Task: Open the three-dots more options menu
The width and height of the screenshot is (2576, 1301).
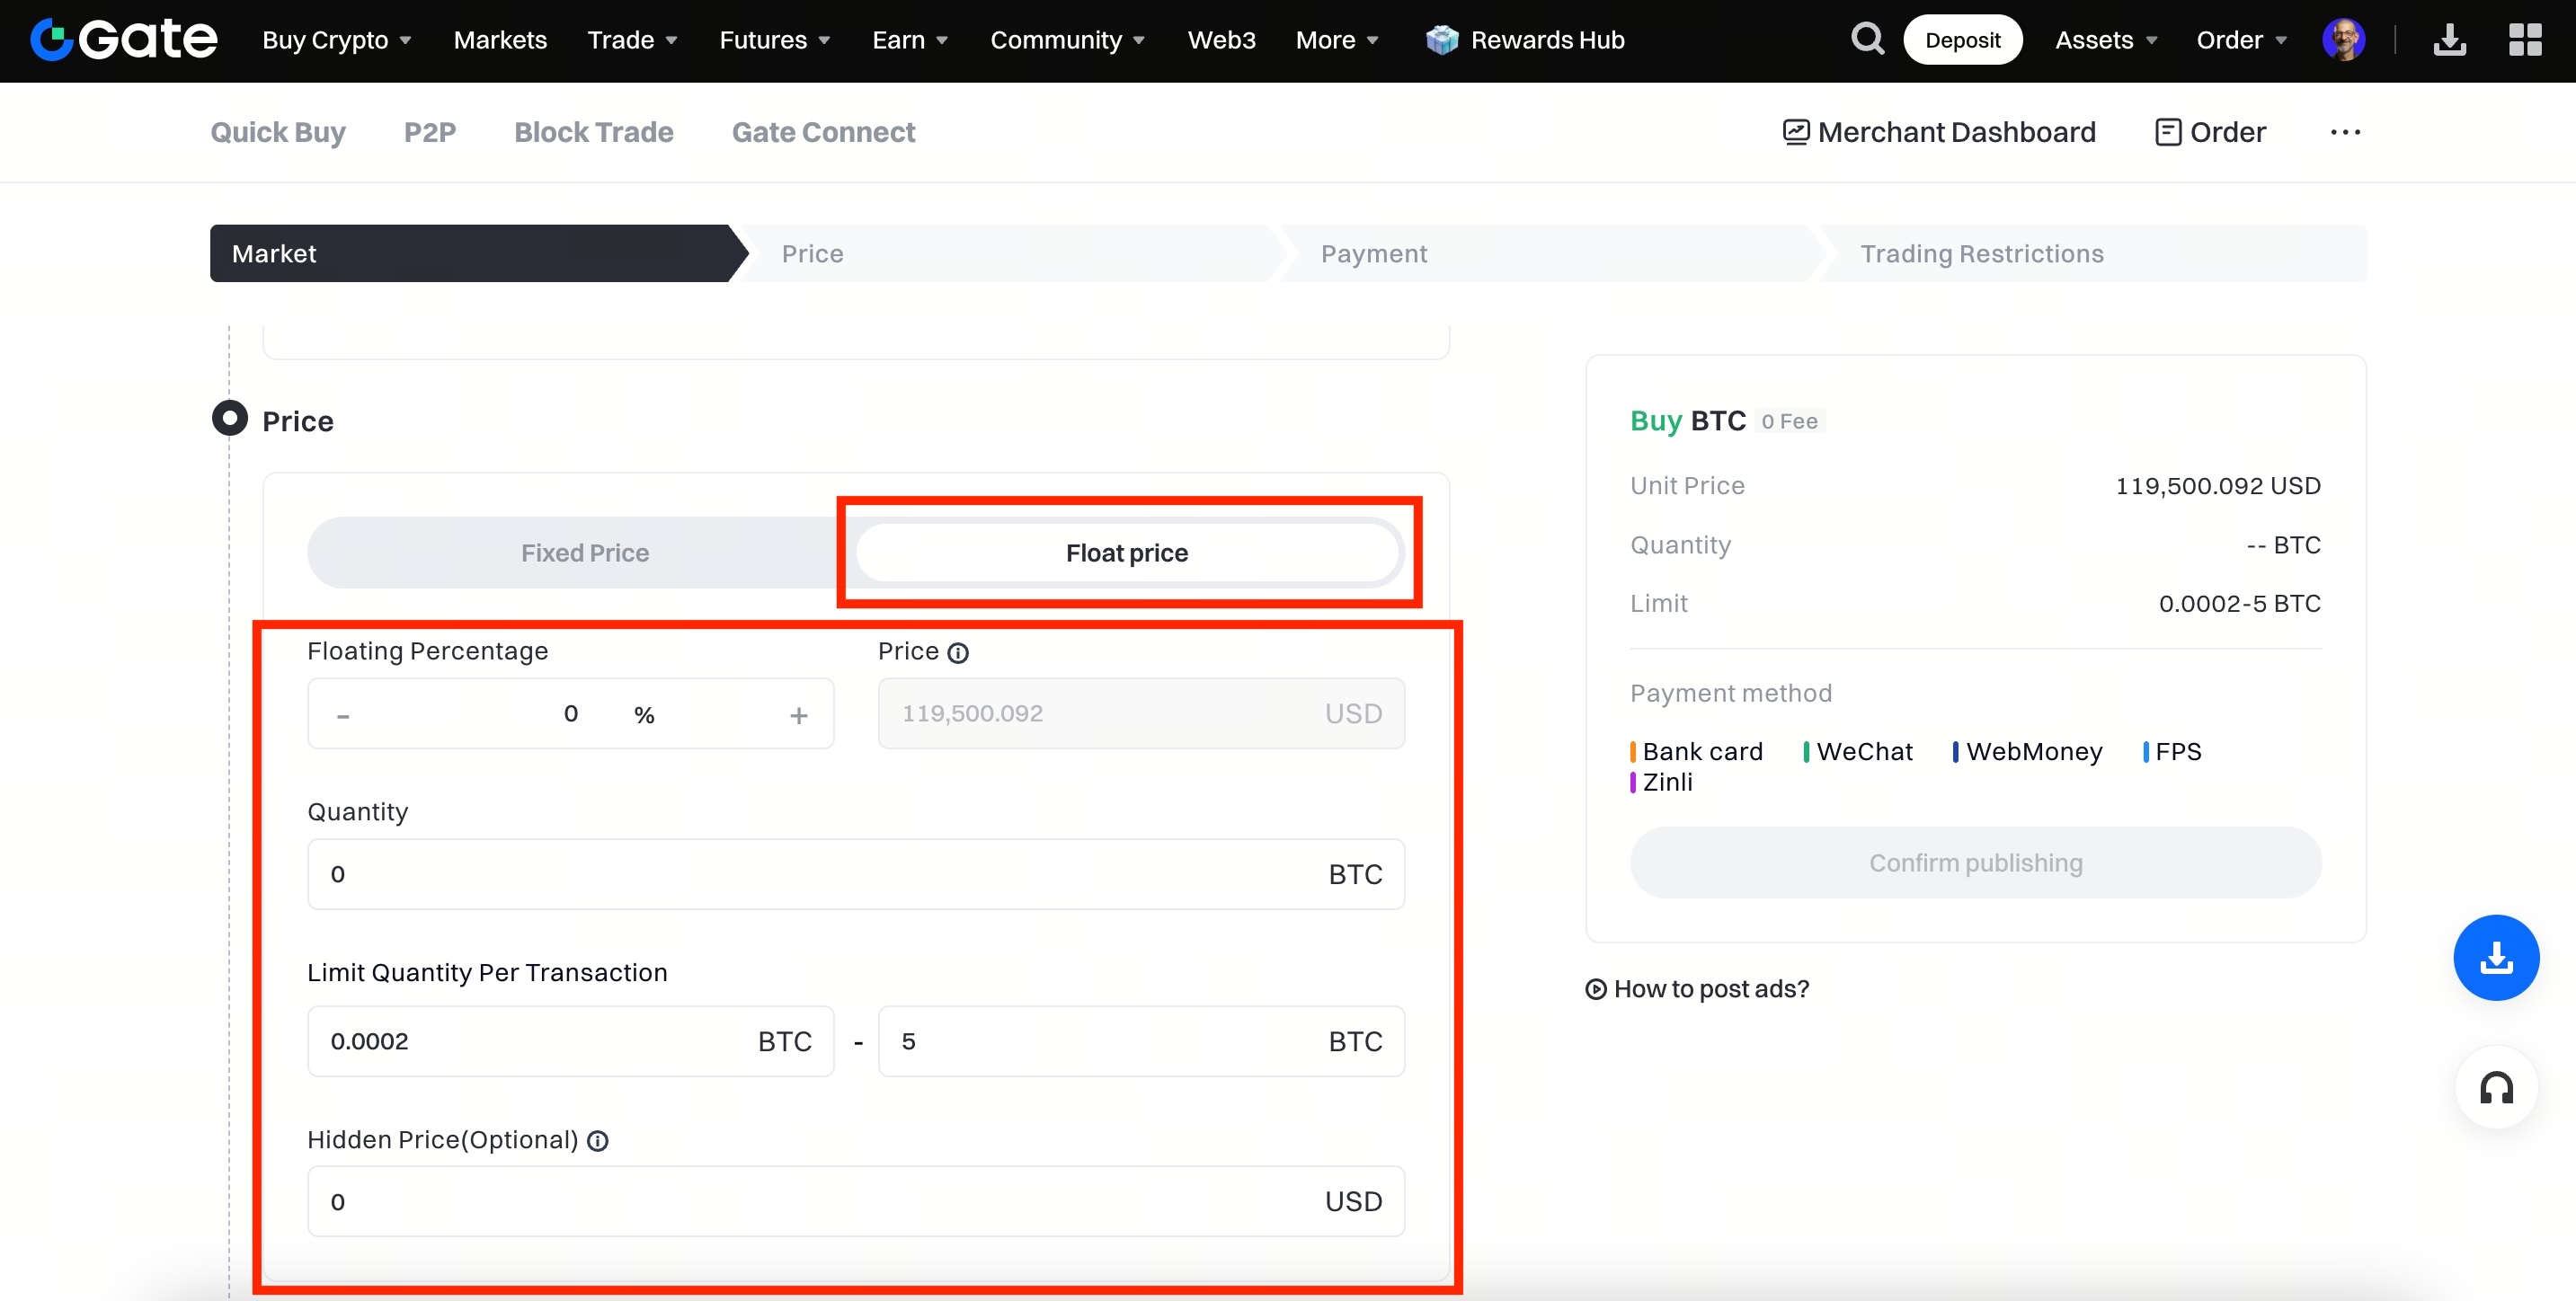Action: [x=2344, y=132]
